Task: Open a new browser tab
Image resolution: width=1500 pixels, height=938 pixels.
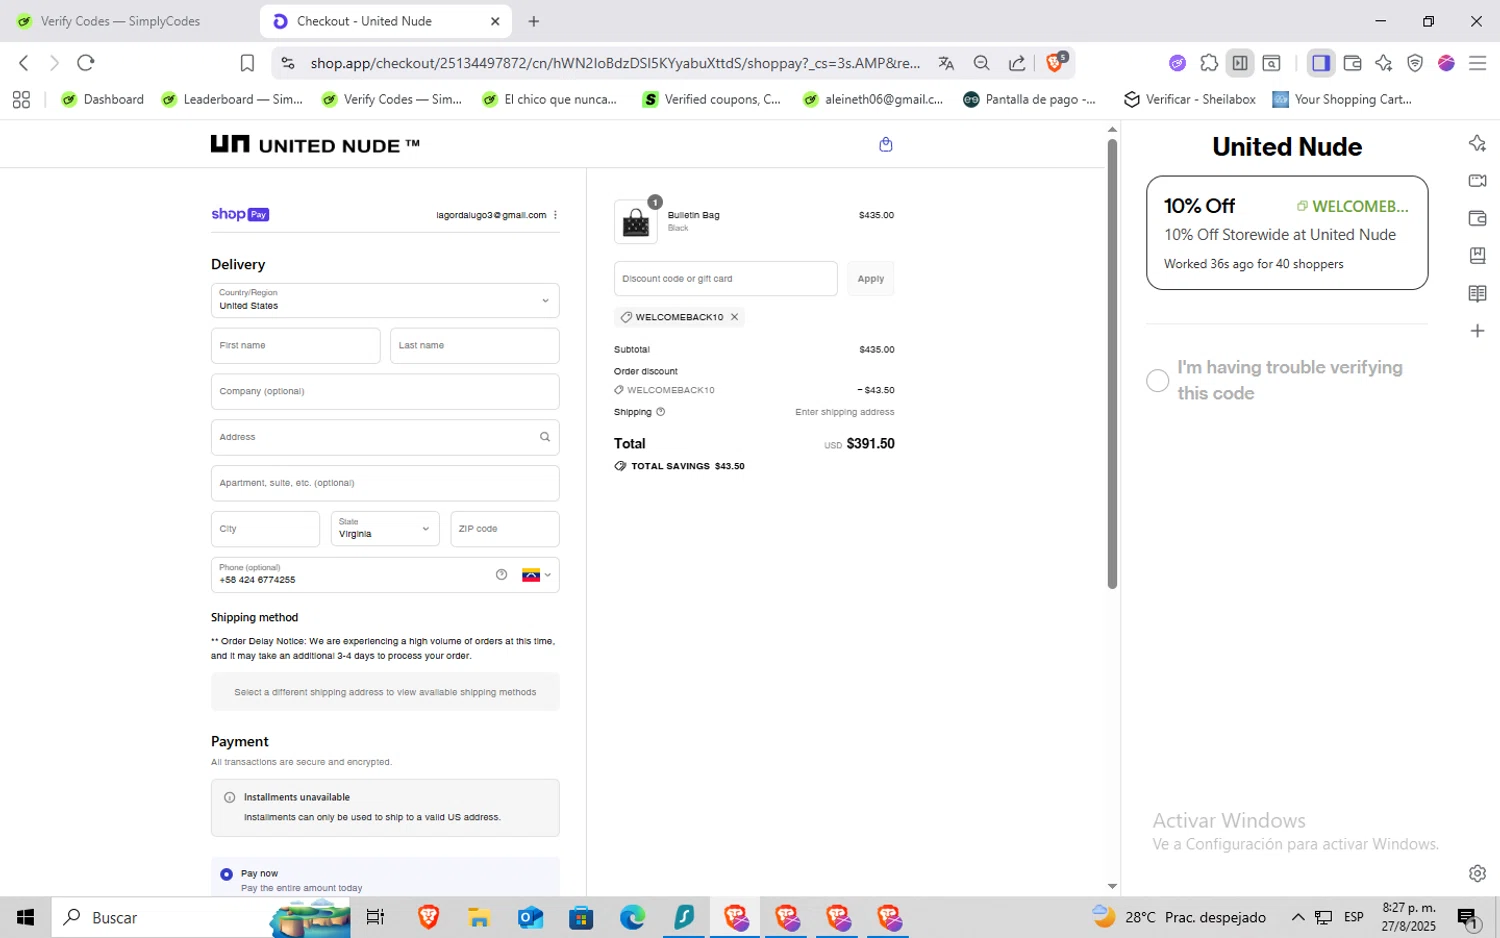Action: pyautogui.click(x=534, y=21)
